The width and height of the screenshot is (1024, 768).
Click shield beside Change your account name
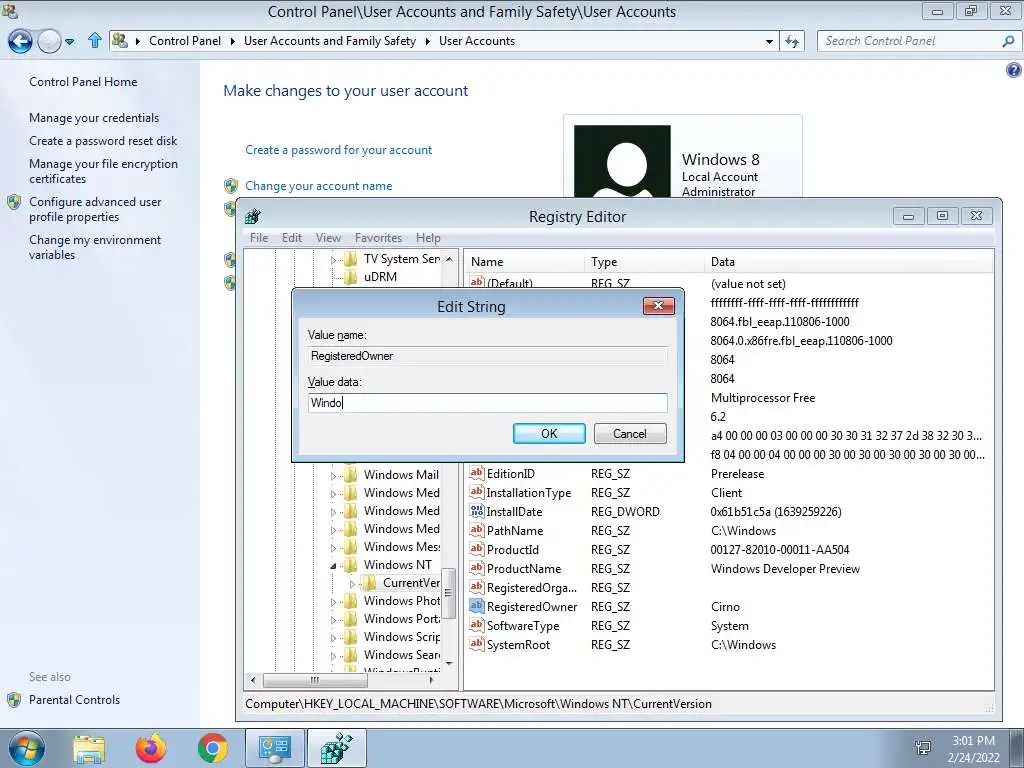coord(231,186)
